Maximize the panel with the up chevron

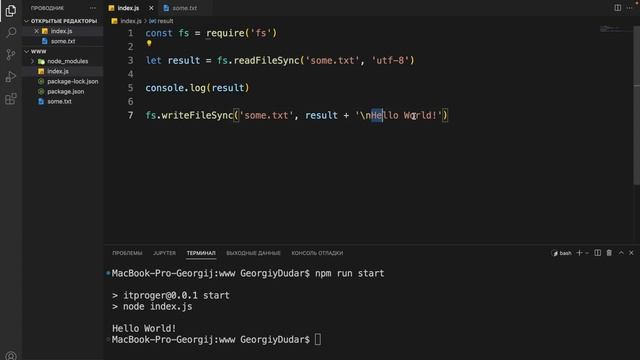coord(621,253)
